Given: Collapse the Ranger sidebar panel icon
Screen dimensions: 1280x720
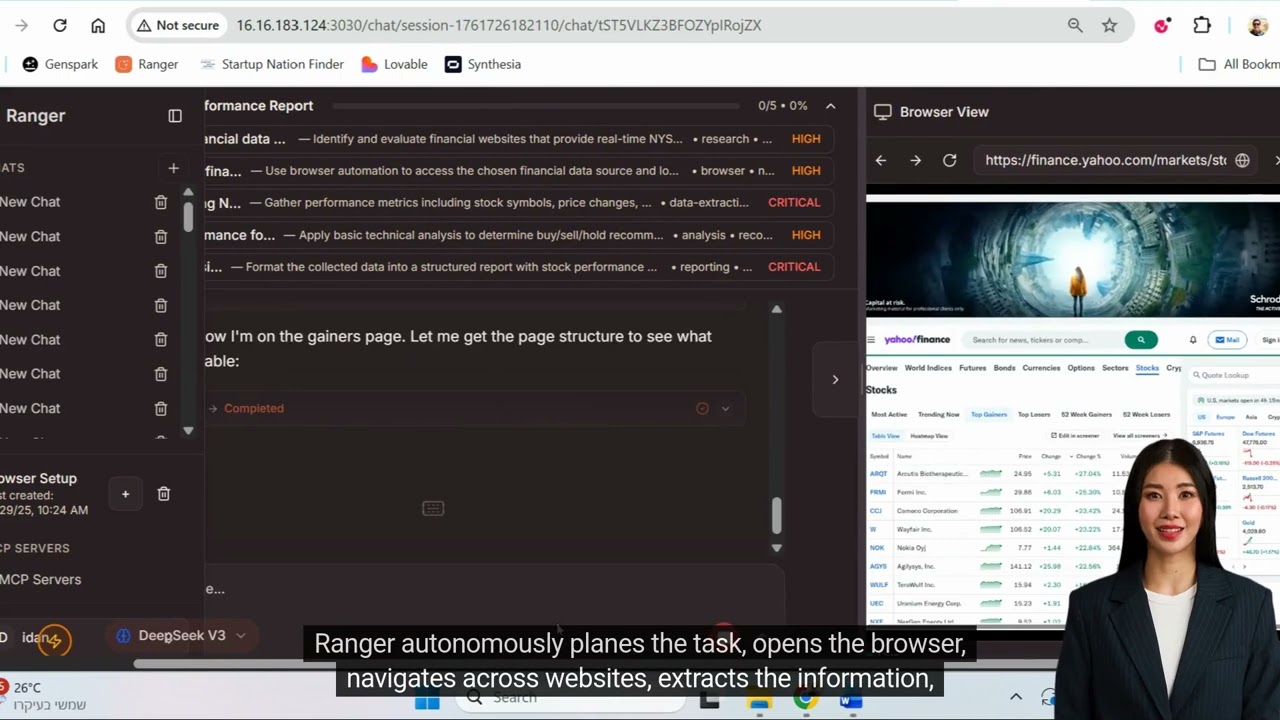Looking at the screenshot, I should click(x=175, y=116).
